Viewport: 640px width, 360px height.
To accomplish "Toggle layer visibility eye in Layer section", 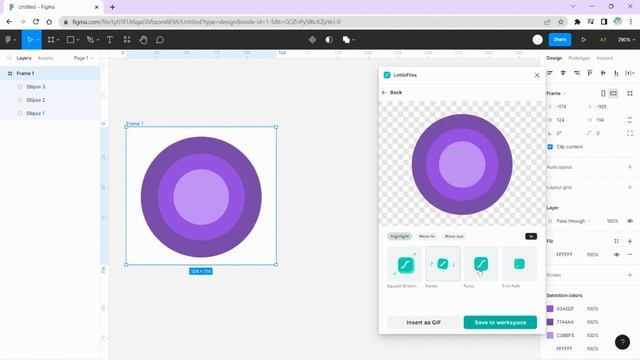I will pyautogui.click(x=630, y=221).
